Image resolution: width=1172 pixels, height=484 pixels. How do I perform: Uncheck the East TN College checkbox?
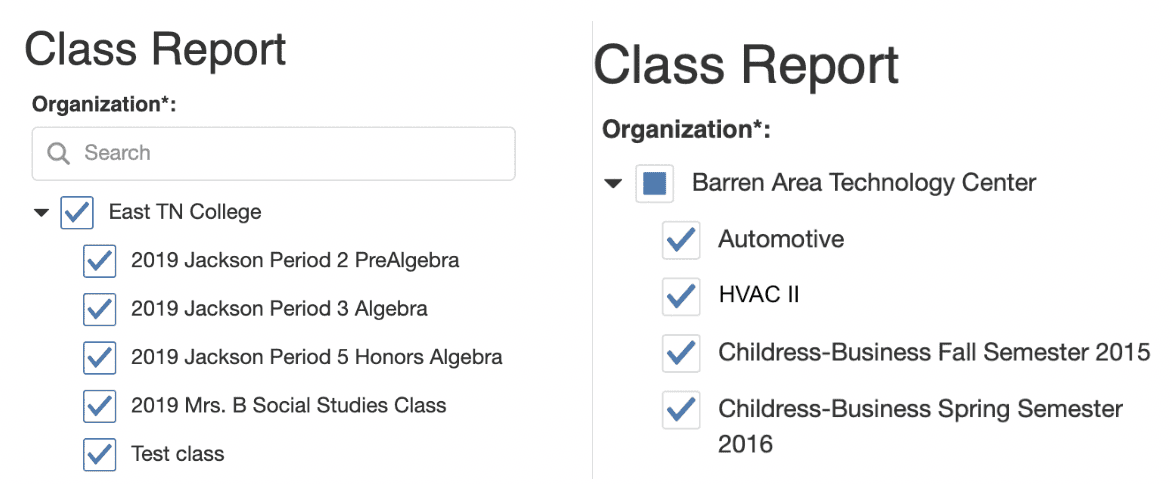pyautogui.click(x=77, y=212)
